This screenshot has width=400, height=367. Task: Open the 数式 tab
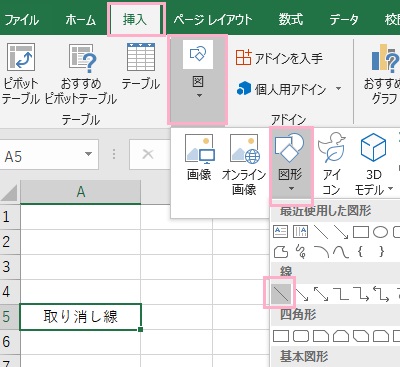coord(291,19)
